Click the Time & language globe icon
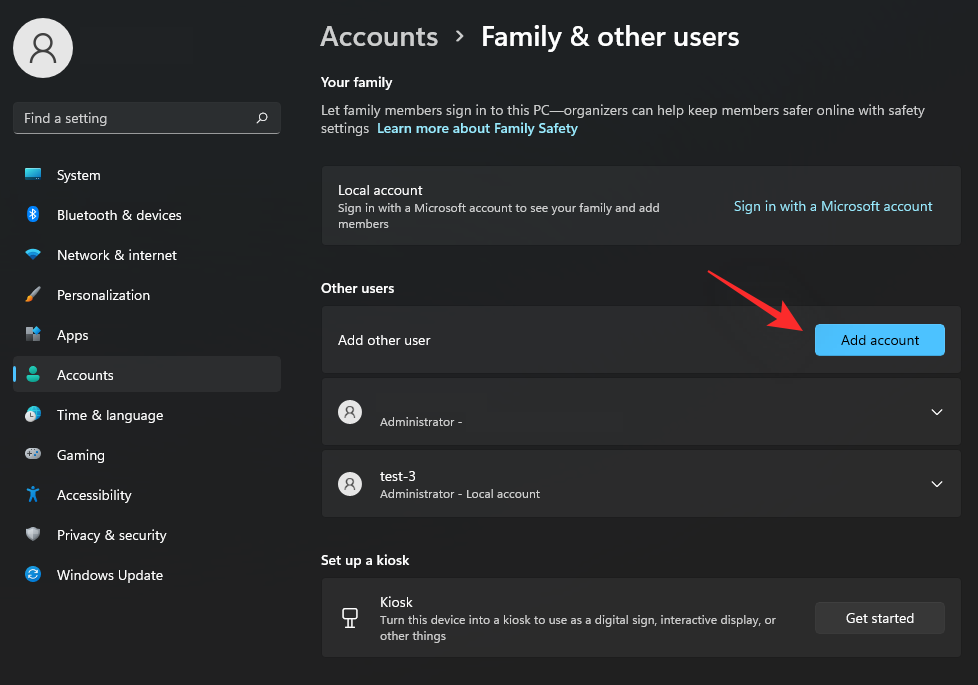The height and width of the screenshot is (685, 978). [33, 415]
